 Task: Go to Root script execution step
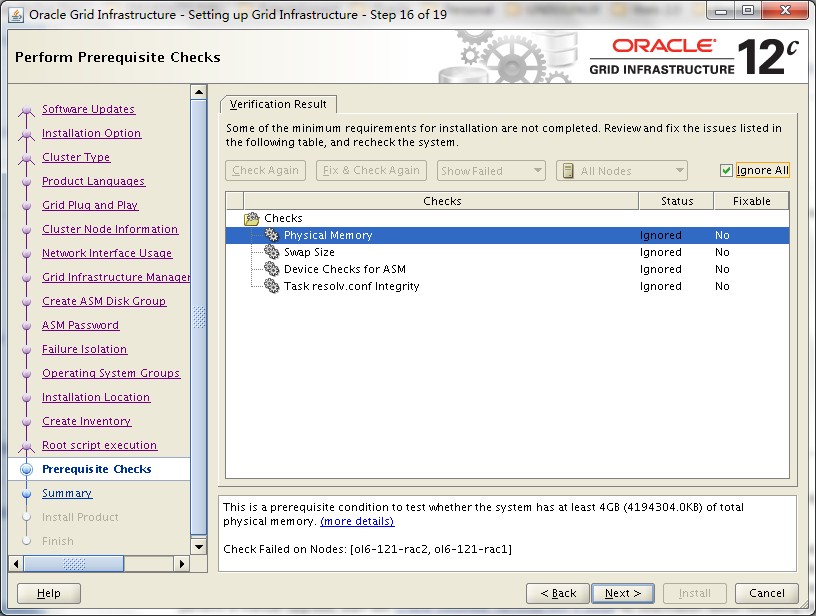[99, 445]
